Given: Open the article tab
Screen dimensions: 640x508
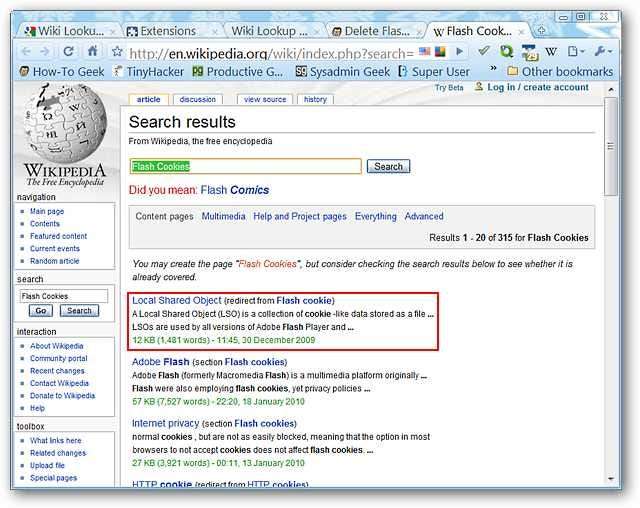Looking at the screenshot, I should tap(148, 100).
